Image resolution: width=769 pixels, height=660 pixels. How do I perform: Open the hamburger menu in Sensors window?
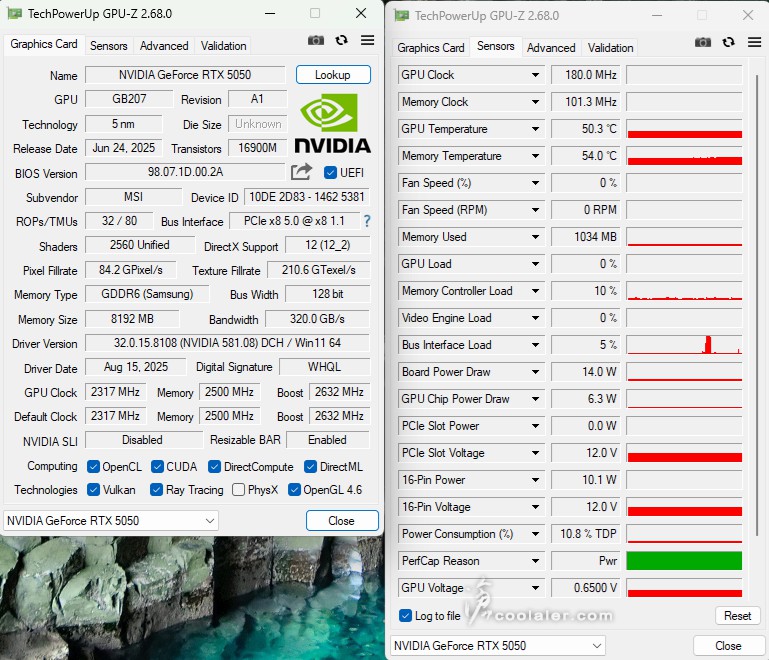(x=754, y=42)
